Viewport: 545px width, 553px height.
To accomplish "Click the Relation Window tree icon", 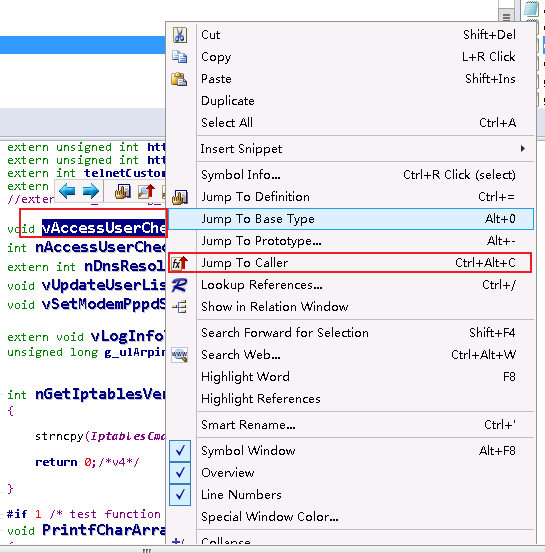I will pos(180,307).
